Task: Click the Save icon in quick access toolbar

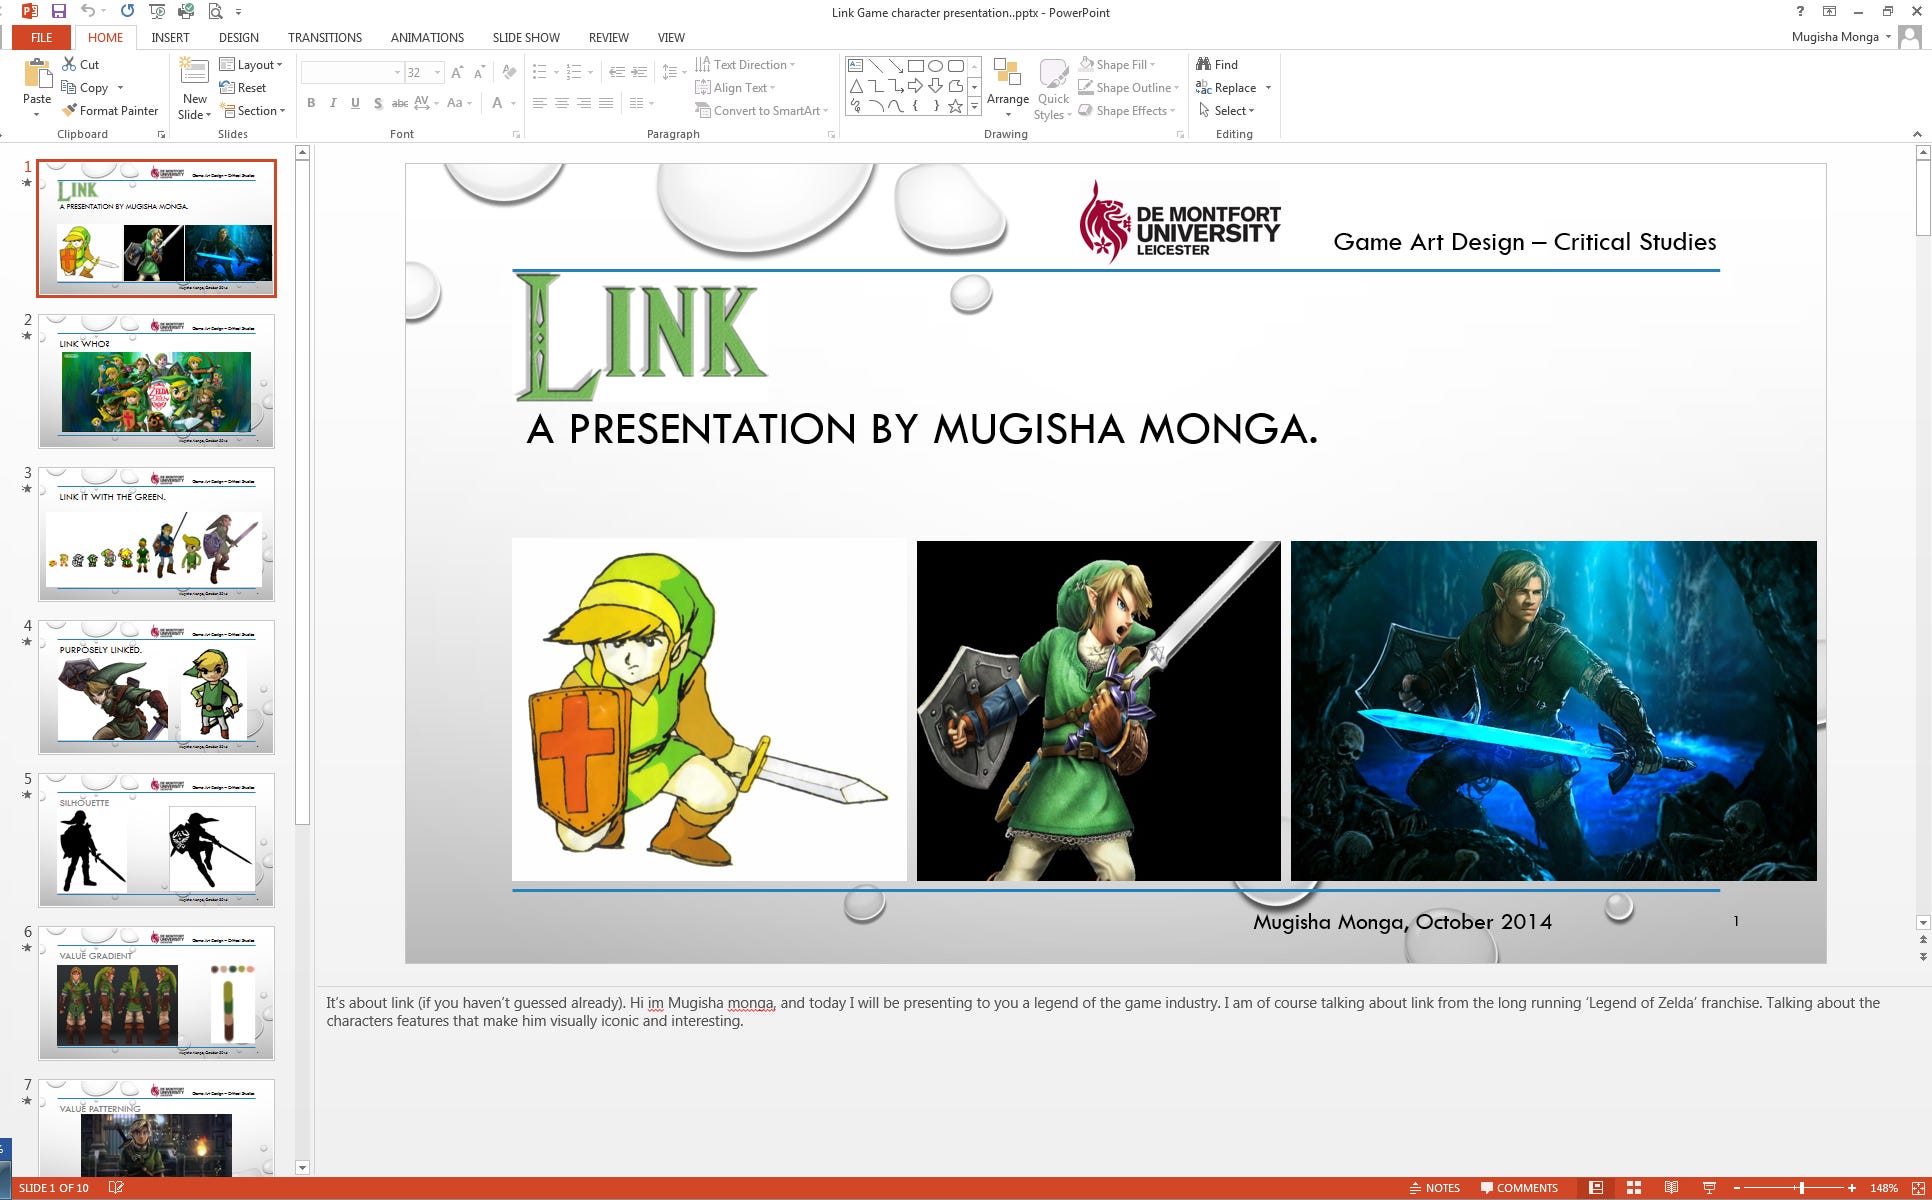Action: pos(59,12)
